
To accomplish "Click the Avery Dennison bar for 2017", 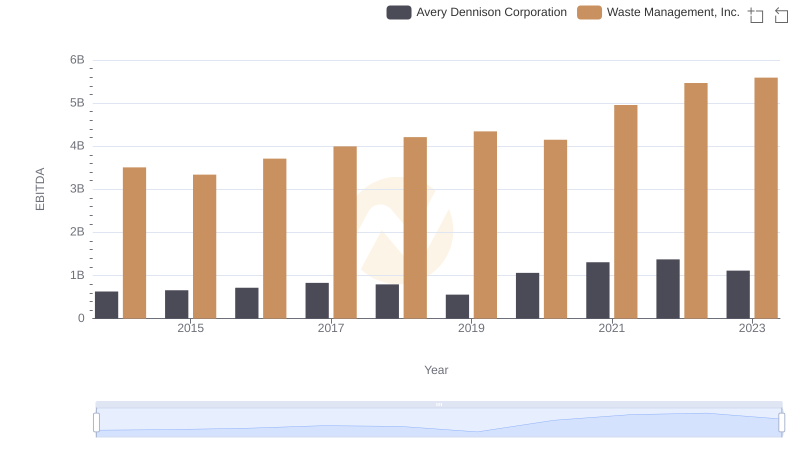I will pos(317,300).
